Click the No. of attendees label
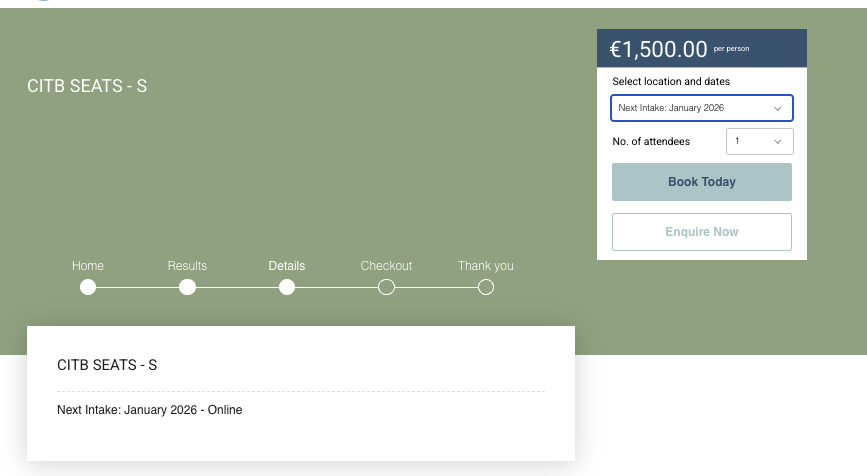This screenshot has width=867, height=476. (651, 142)
